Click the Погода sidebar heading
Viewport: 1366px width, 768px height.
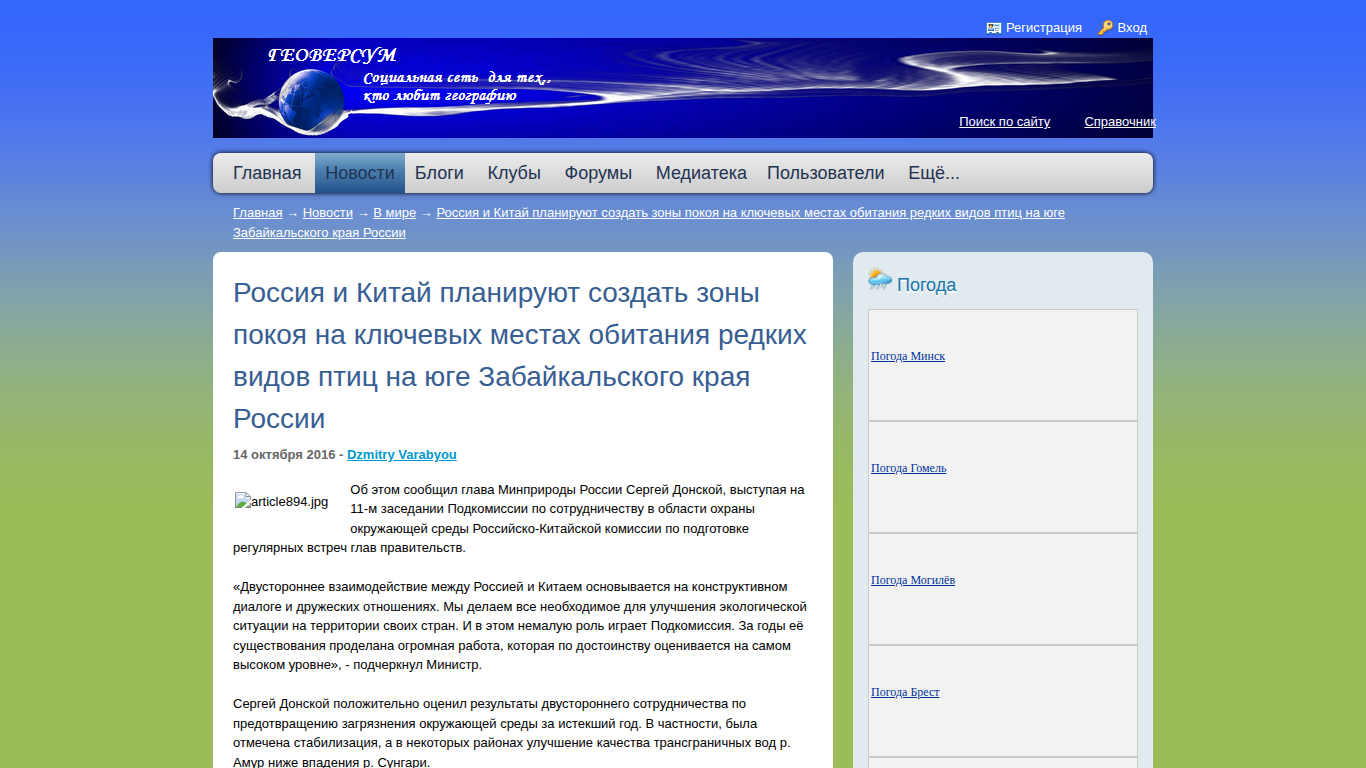pos(926,285)
